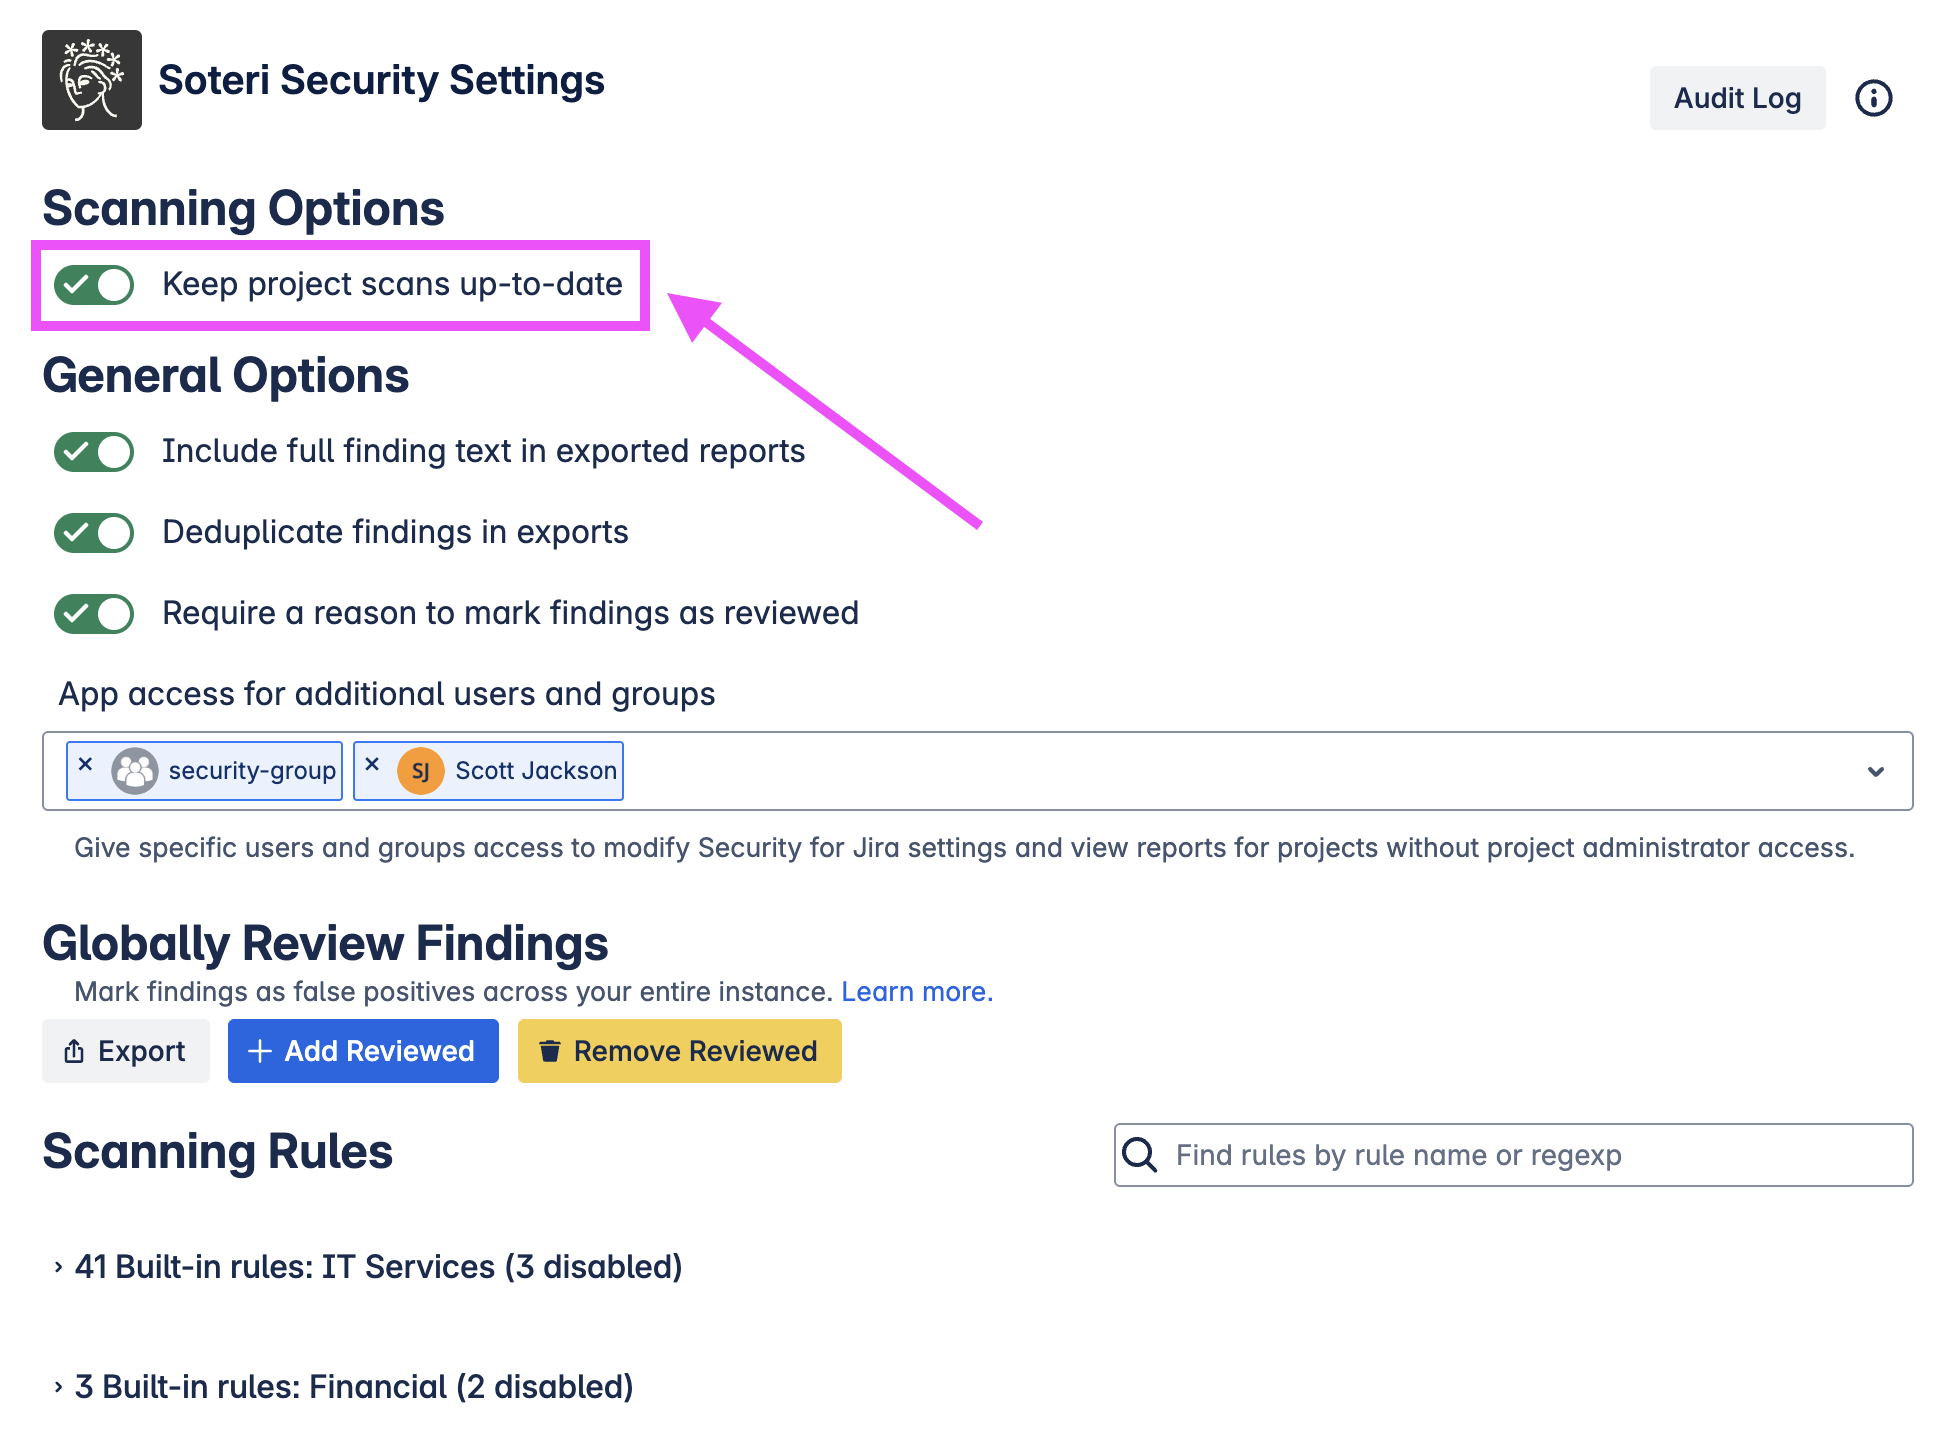Disable full finding text in exported reports
The height and width of the screenshot is (1432, 1938).
[x=94, y=452]
